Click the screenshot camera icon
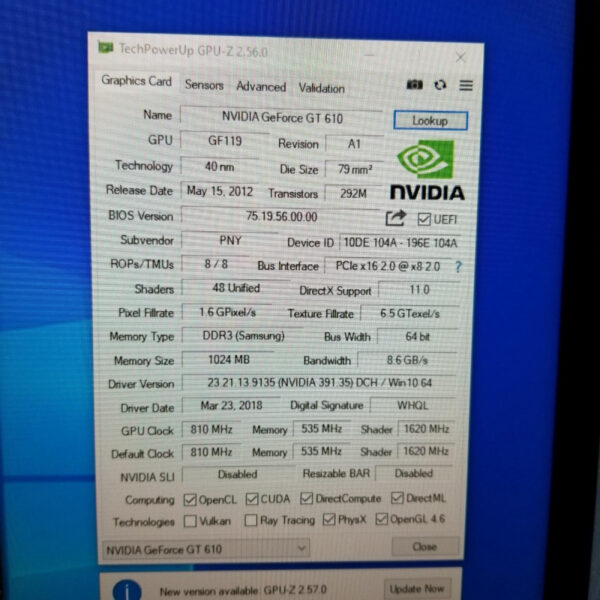 coord(414,85)
